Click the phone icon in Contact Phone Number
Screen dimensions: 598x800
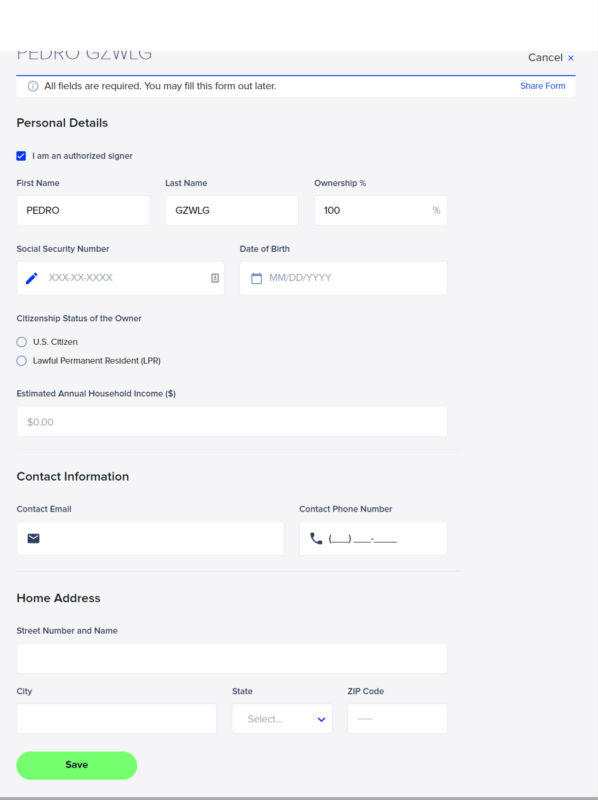[x=316, y=538]
